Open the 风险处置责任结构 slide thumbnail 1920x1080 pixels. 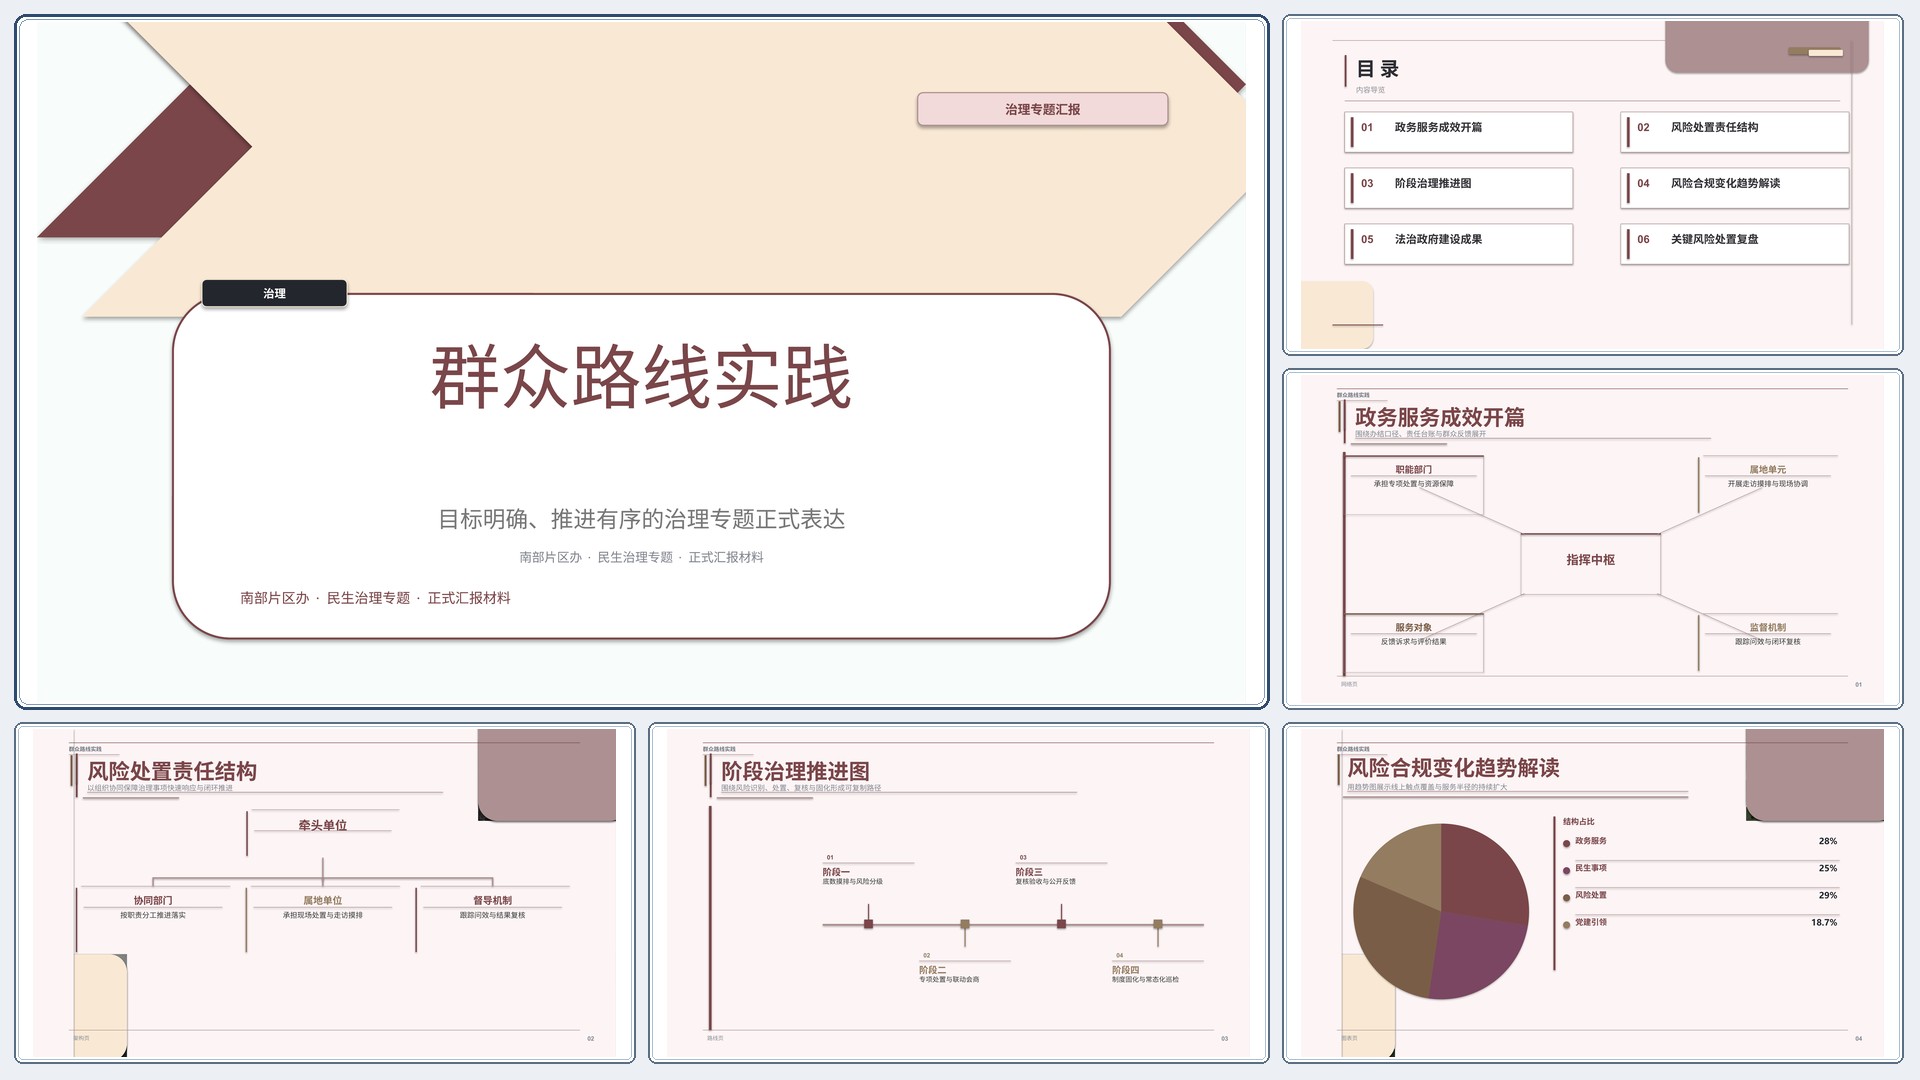pos(325,892)
